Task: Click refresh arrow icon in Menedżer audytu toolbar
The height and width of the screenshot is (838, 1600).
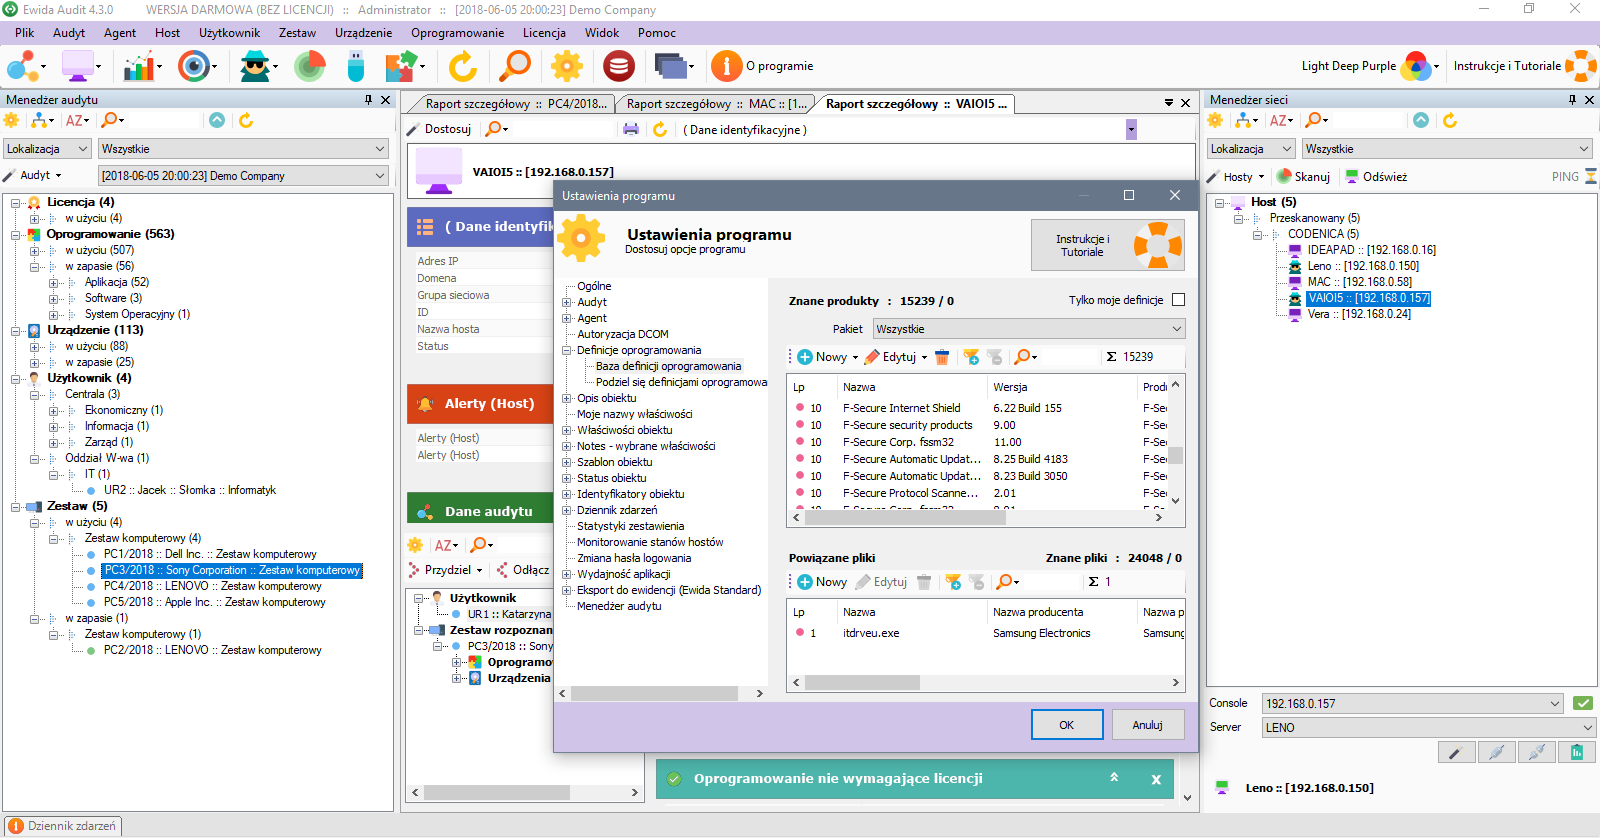Action: pos(246,120)
